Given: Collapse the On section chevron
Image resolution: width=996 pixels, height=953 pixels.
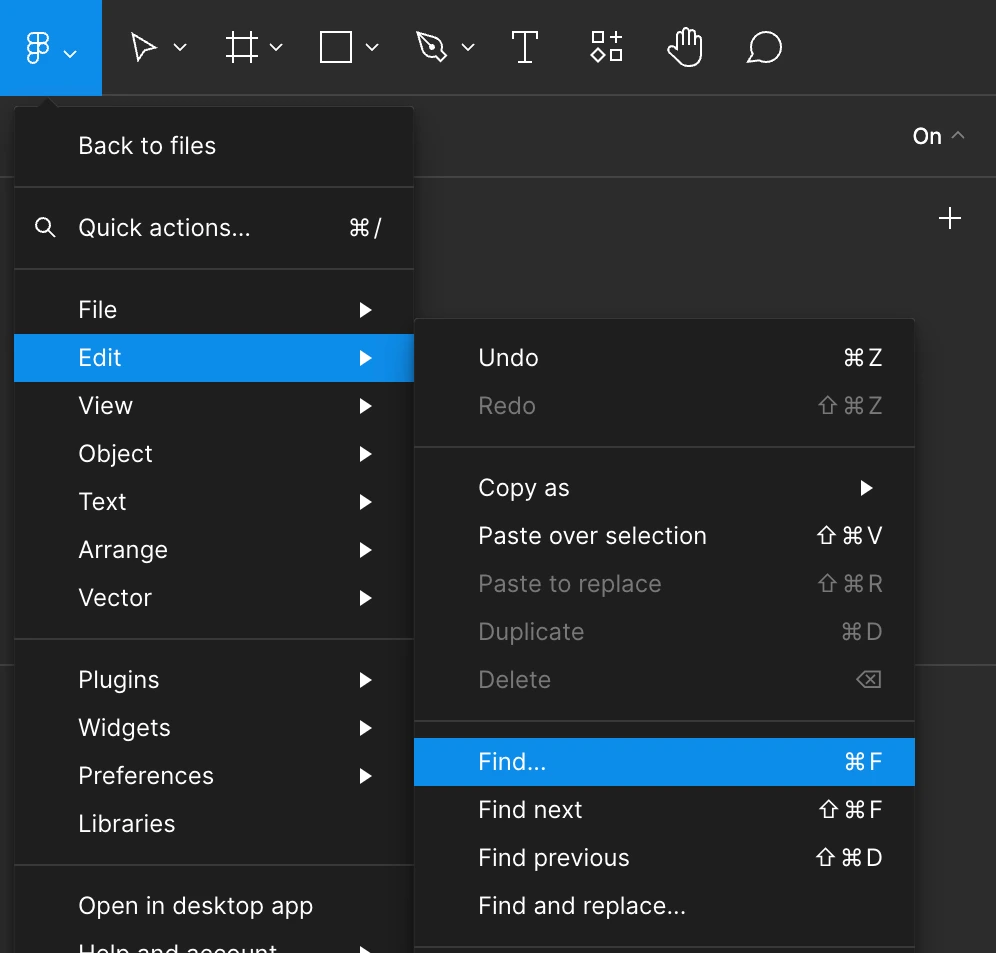Looking at the screenshot, I should 958,136.
